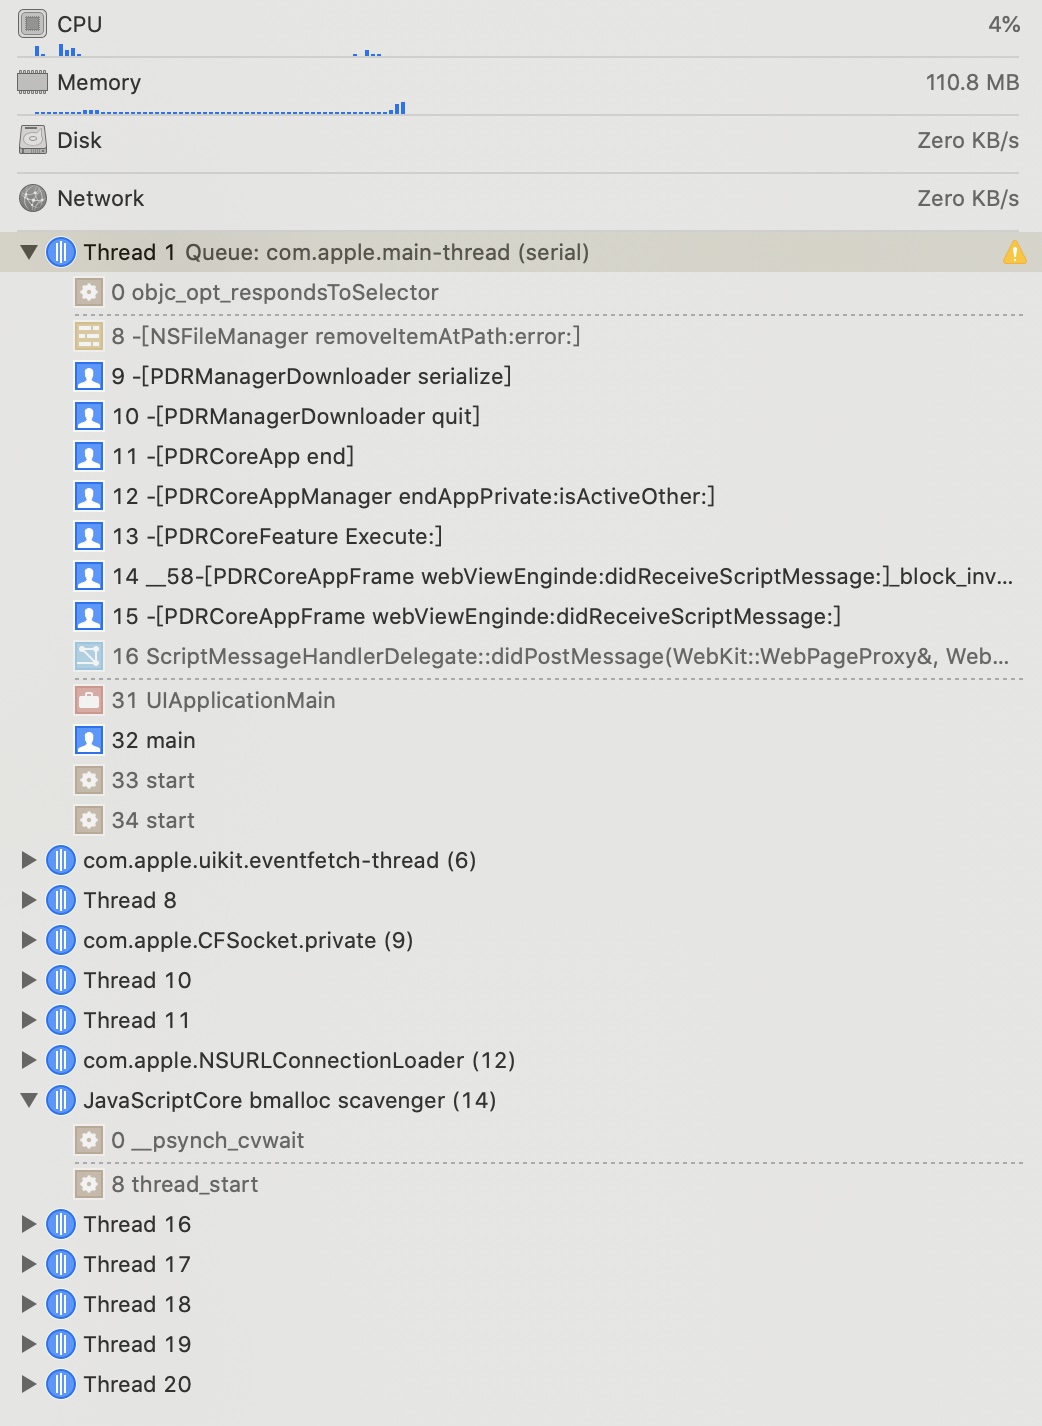Image resolution: width=1042 pixels, height=1426 pixels.
Task: Select frame '12 -[PDRCoreAppManager endAppPrivate:isActiveOther:]'
Action: 413,496
